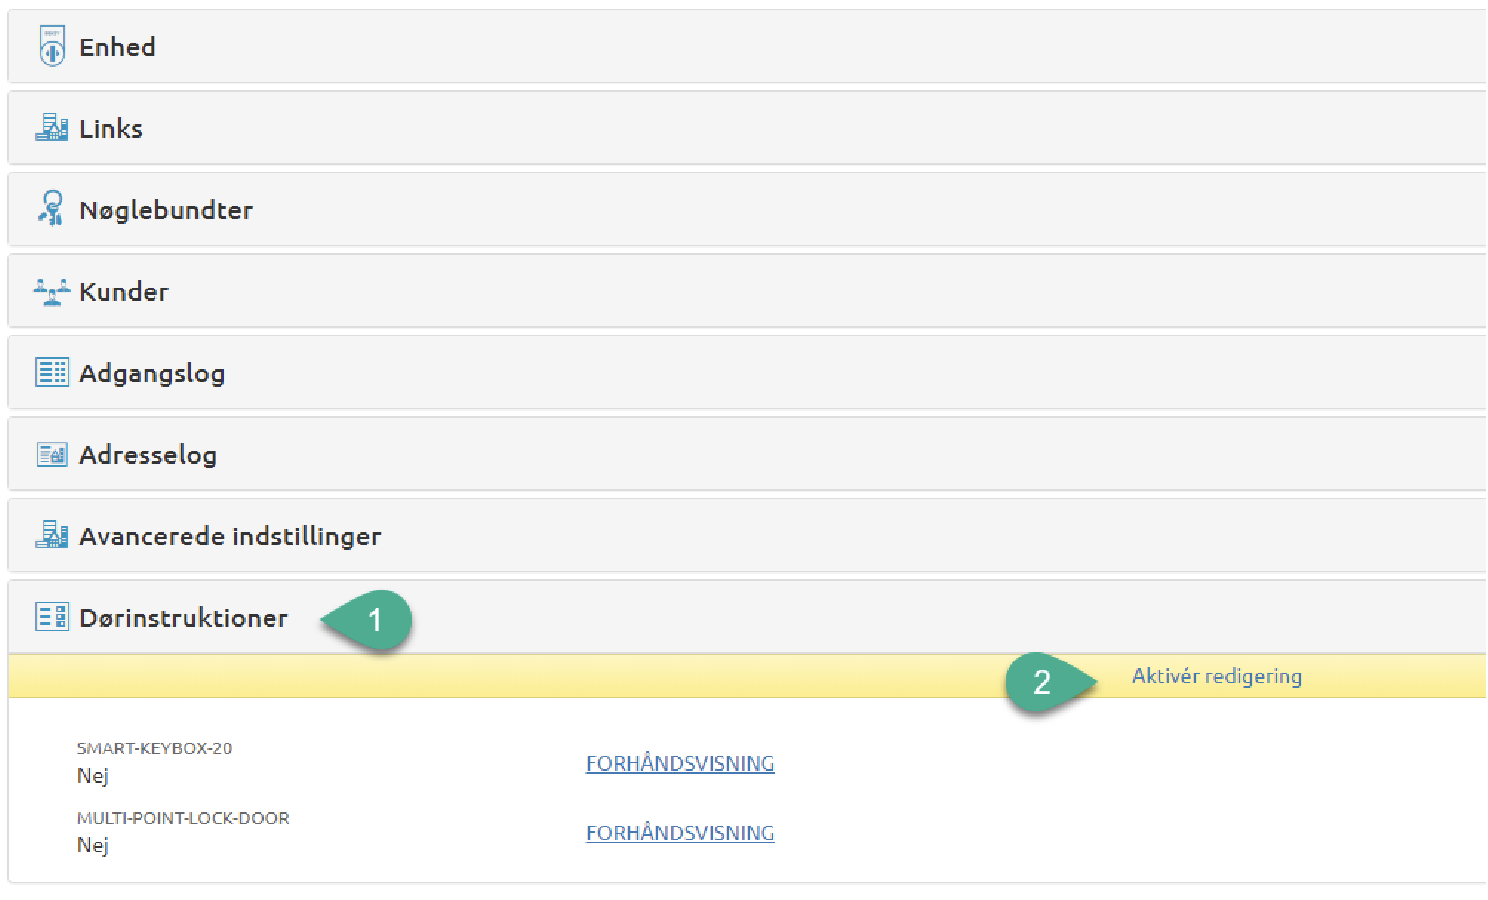Click the Links section icon
This screenshot has width=1488, height=900.
tap(52, 128)
